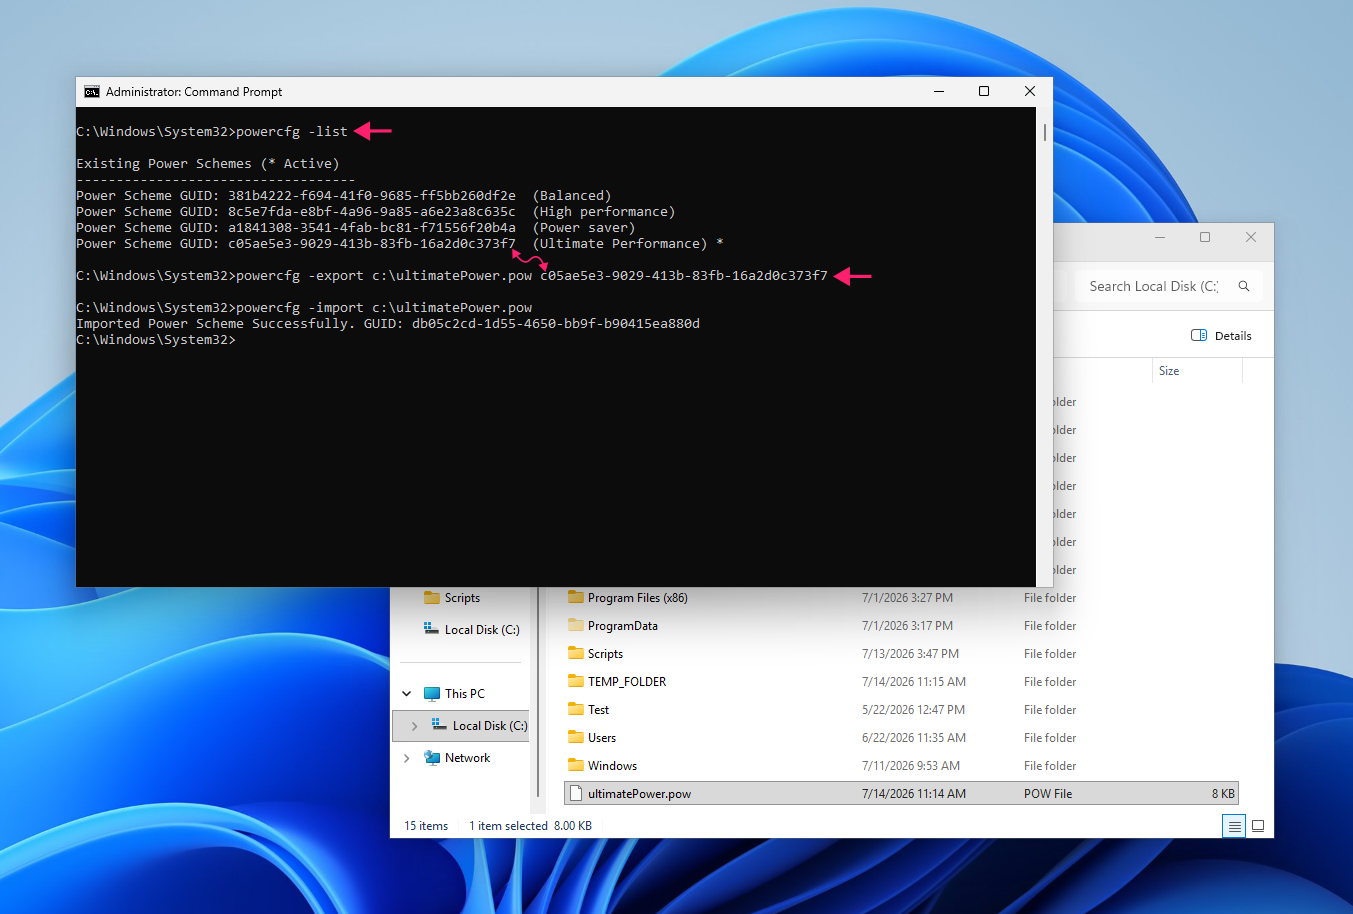
Task: Click the 15 items status bar text
Action: 426,826
